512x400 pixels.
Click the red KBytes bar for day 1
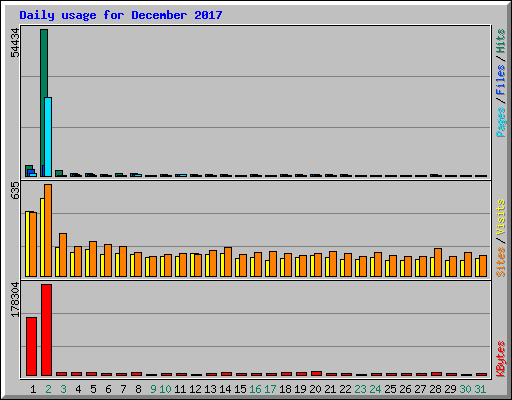[x=31, y=346]
